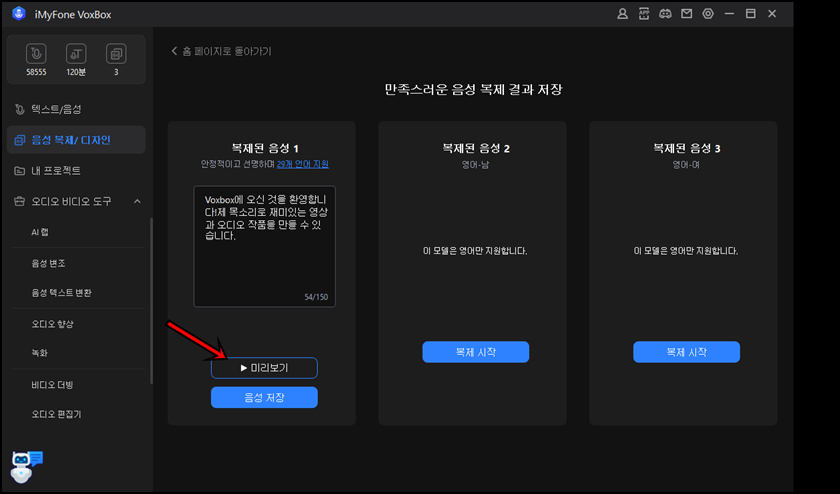Select 음성 복제/ 디자인 in the sidebar

coord(76,140)
